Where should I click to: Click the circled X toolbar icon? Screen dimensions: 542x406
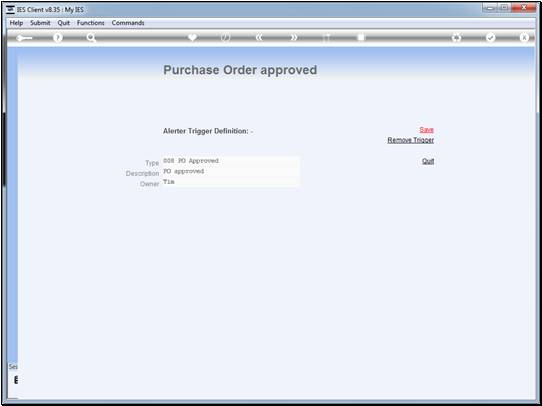[524, 38]
